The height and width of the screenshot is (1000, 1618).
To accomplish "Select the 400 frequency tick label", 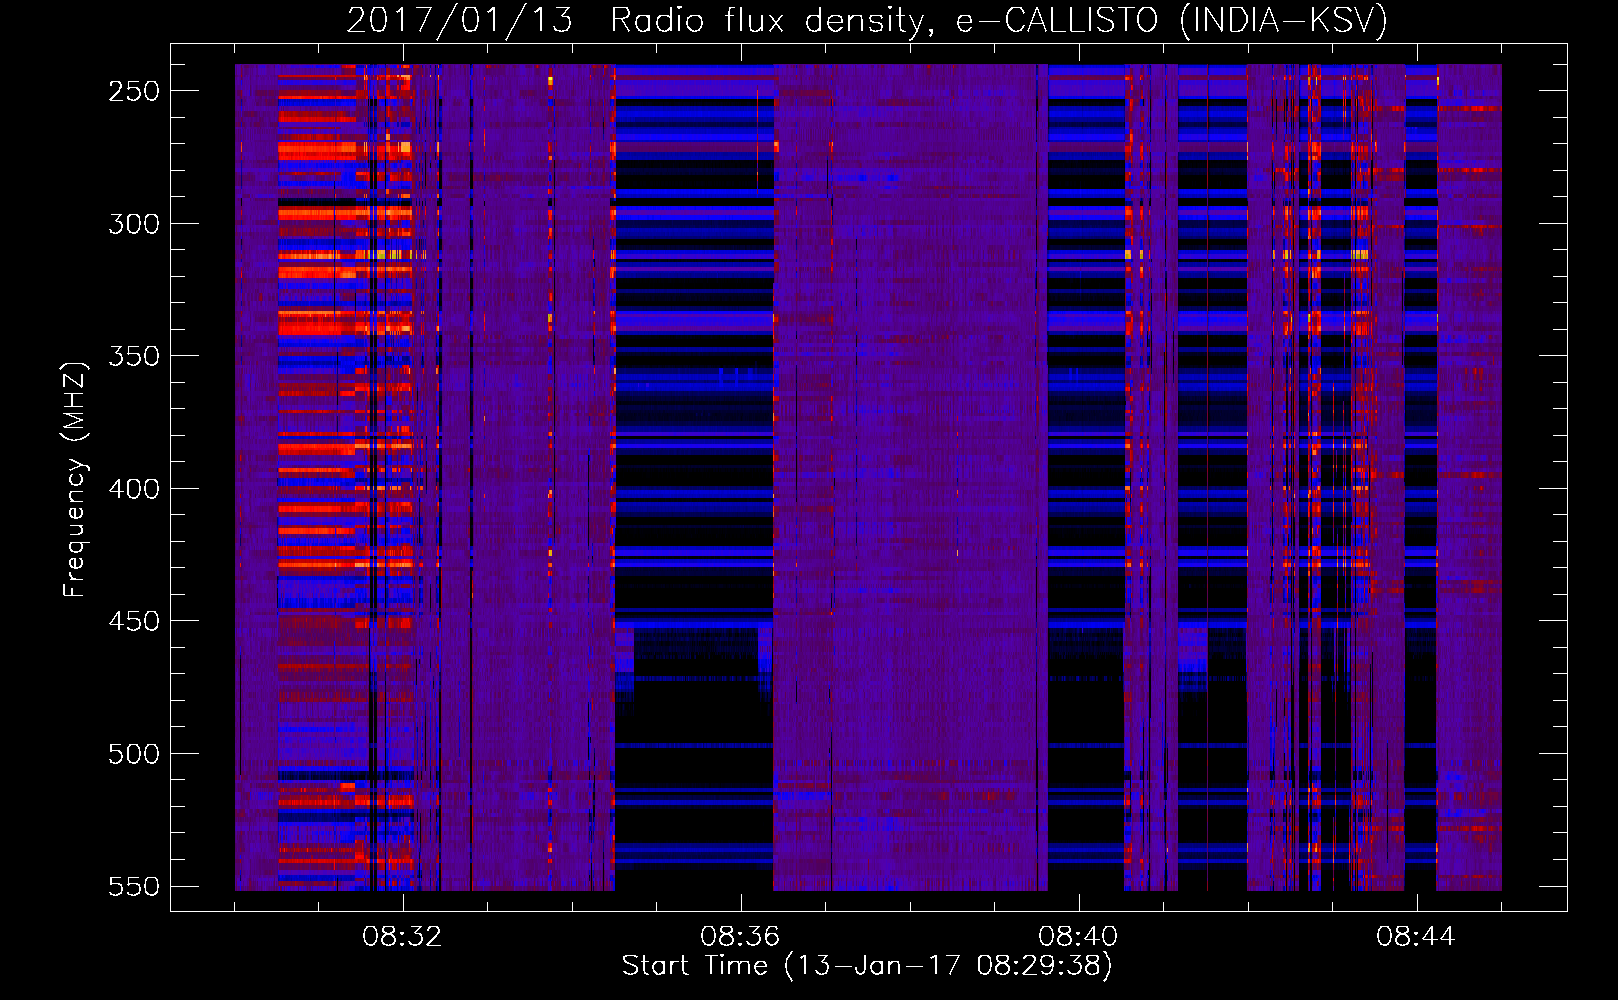I will pos(134,489).
